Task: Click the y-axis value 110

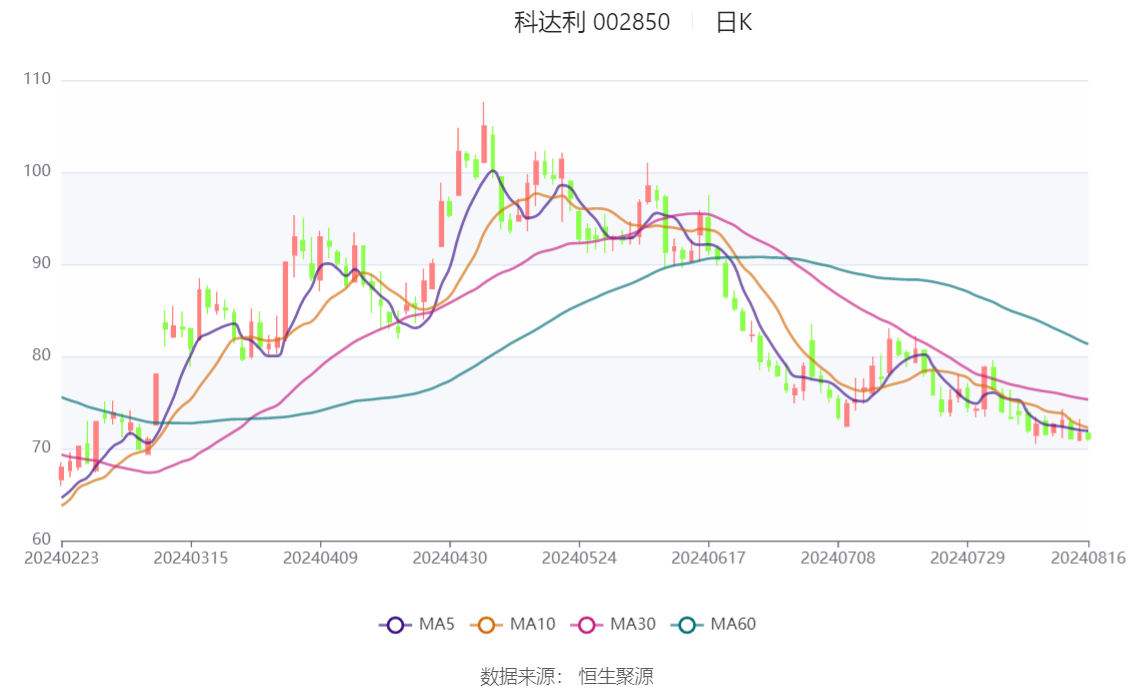Action: tap(37, 79)
